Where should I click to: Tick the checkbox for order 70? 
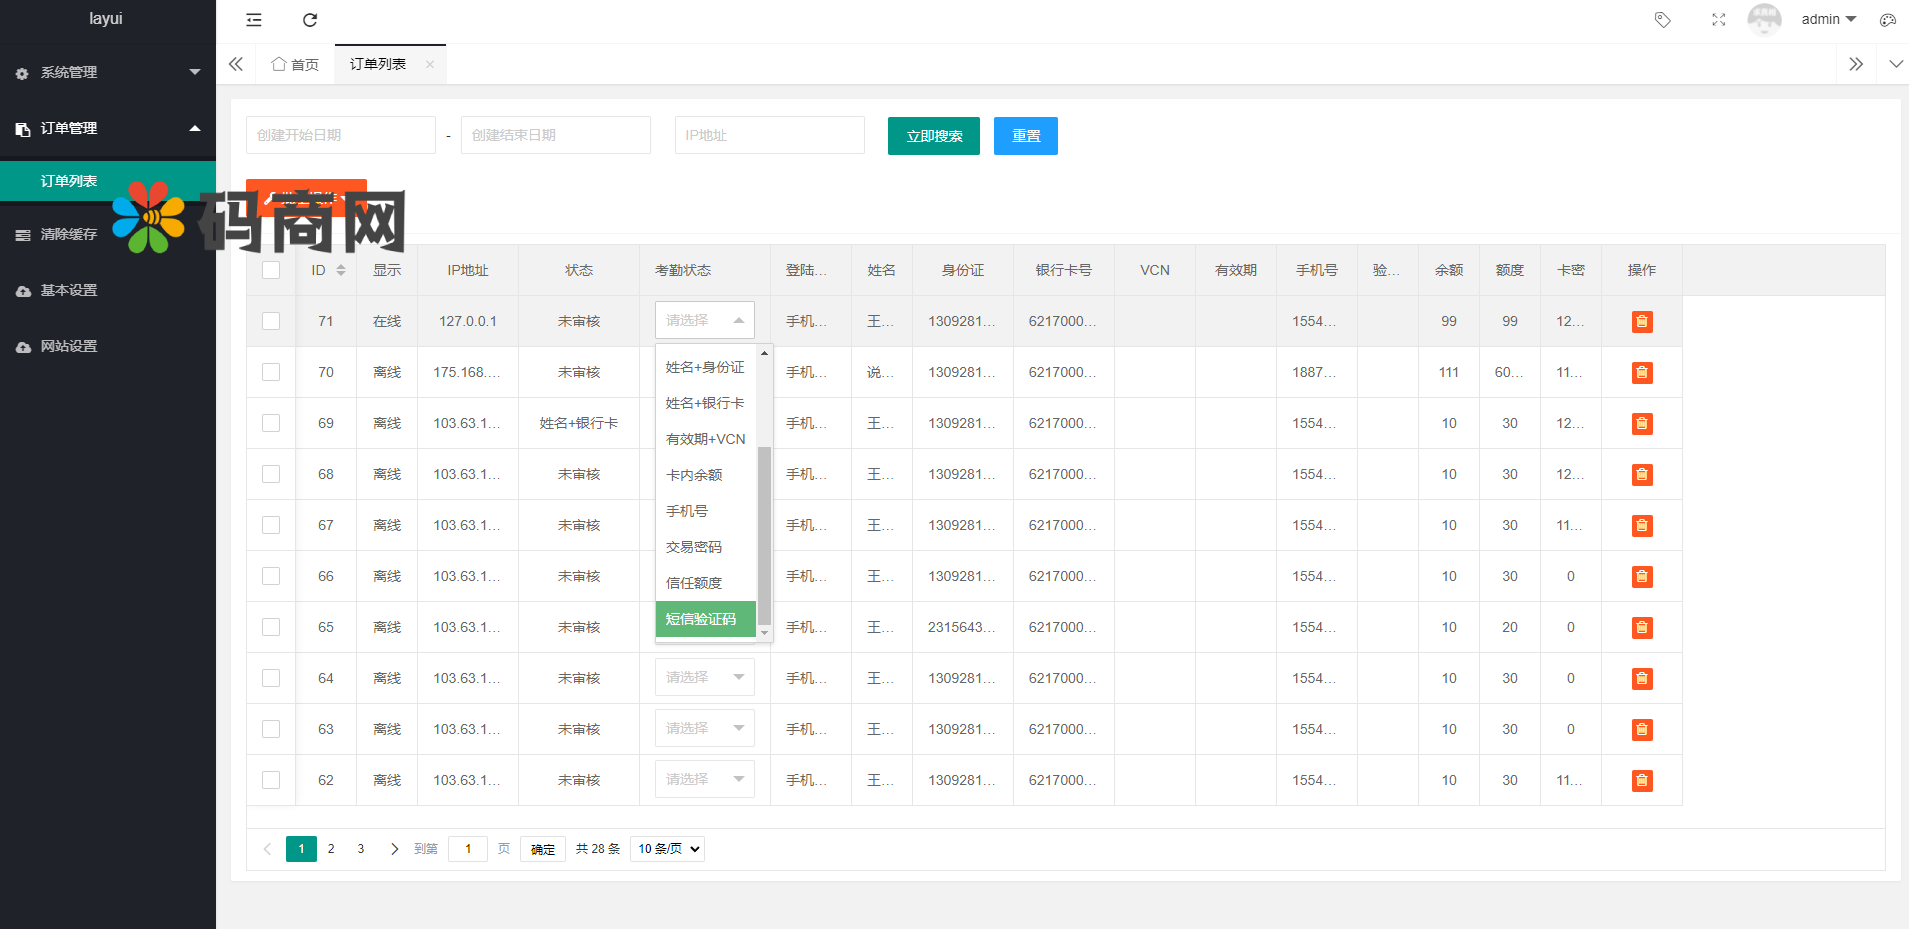coord(271,372)
